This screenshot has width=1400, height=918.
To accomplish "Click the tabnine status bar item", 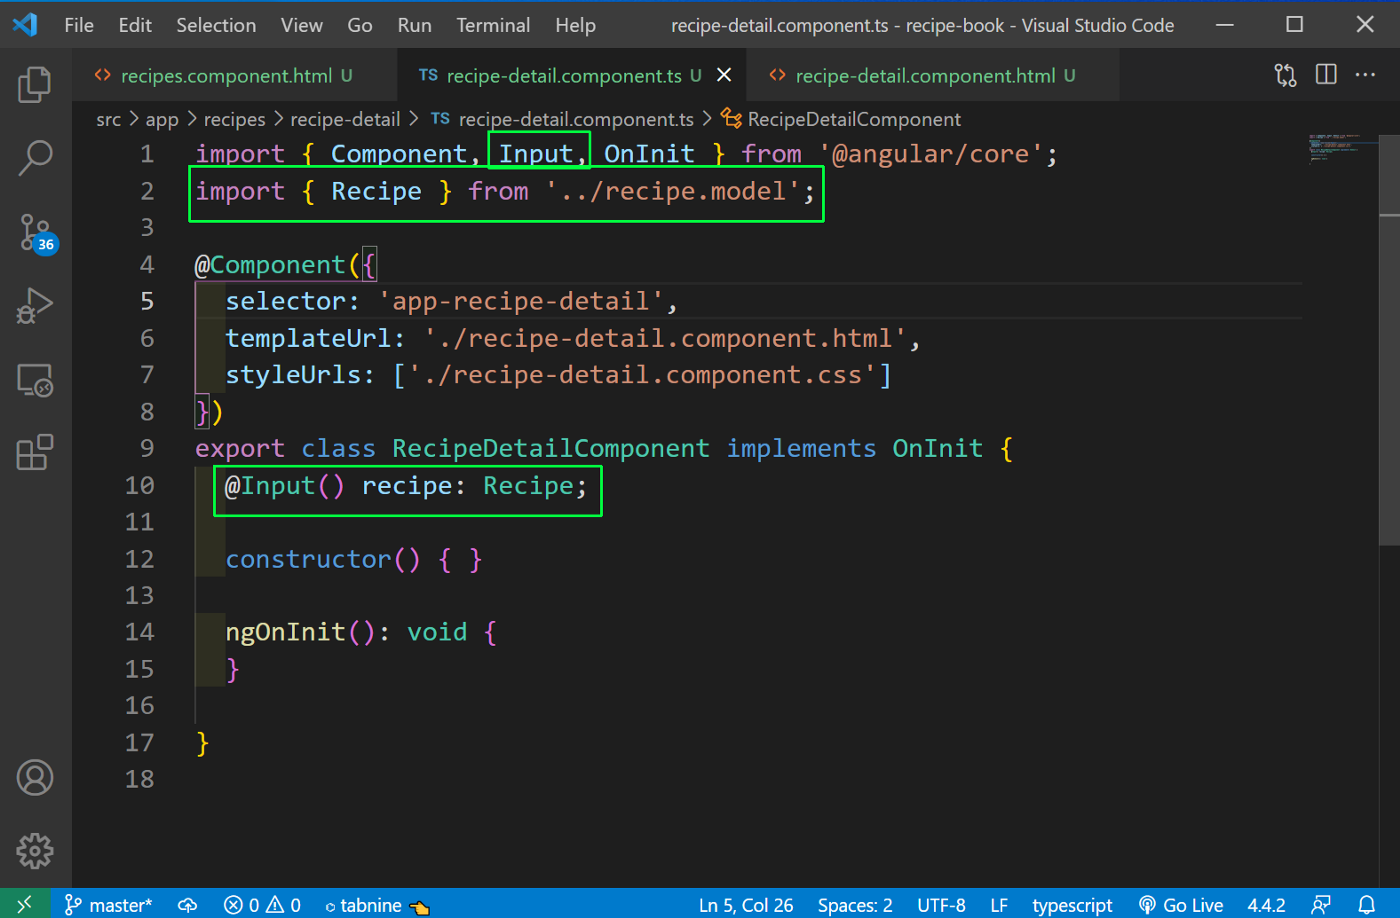I will 377,904.
